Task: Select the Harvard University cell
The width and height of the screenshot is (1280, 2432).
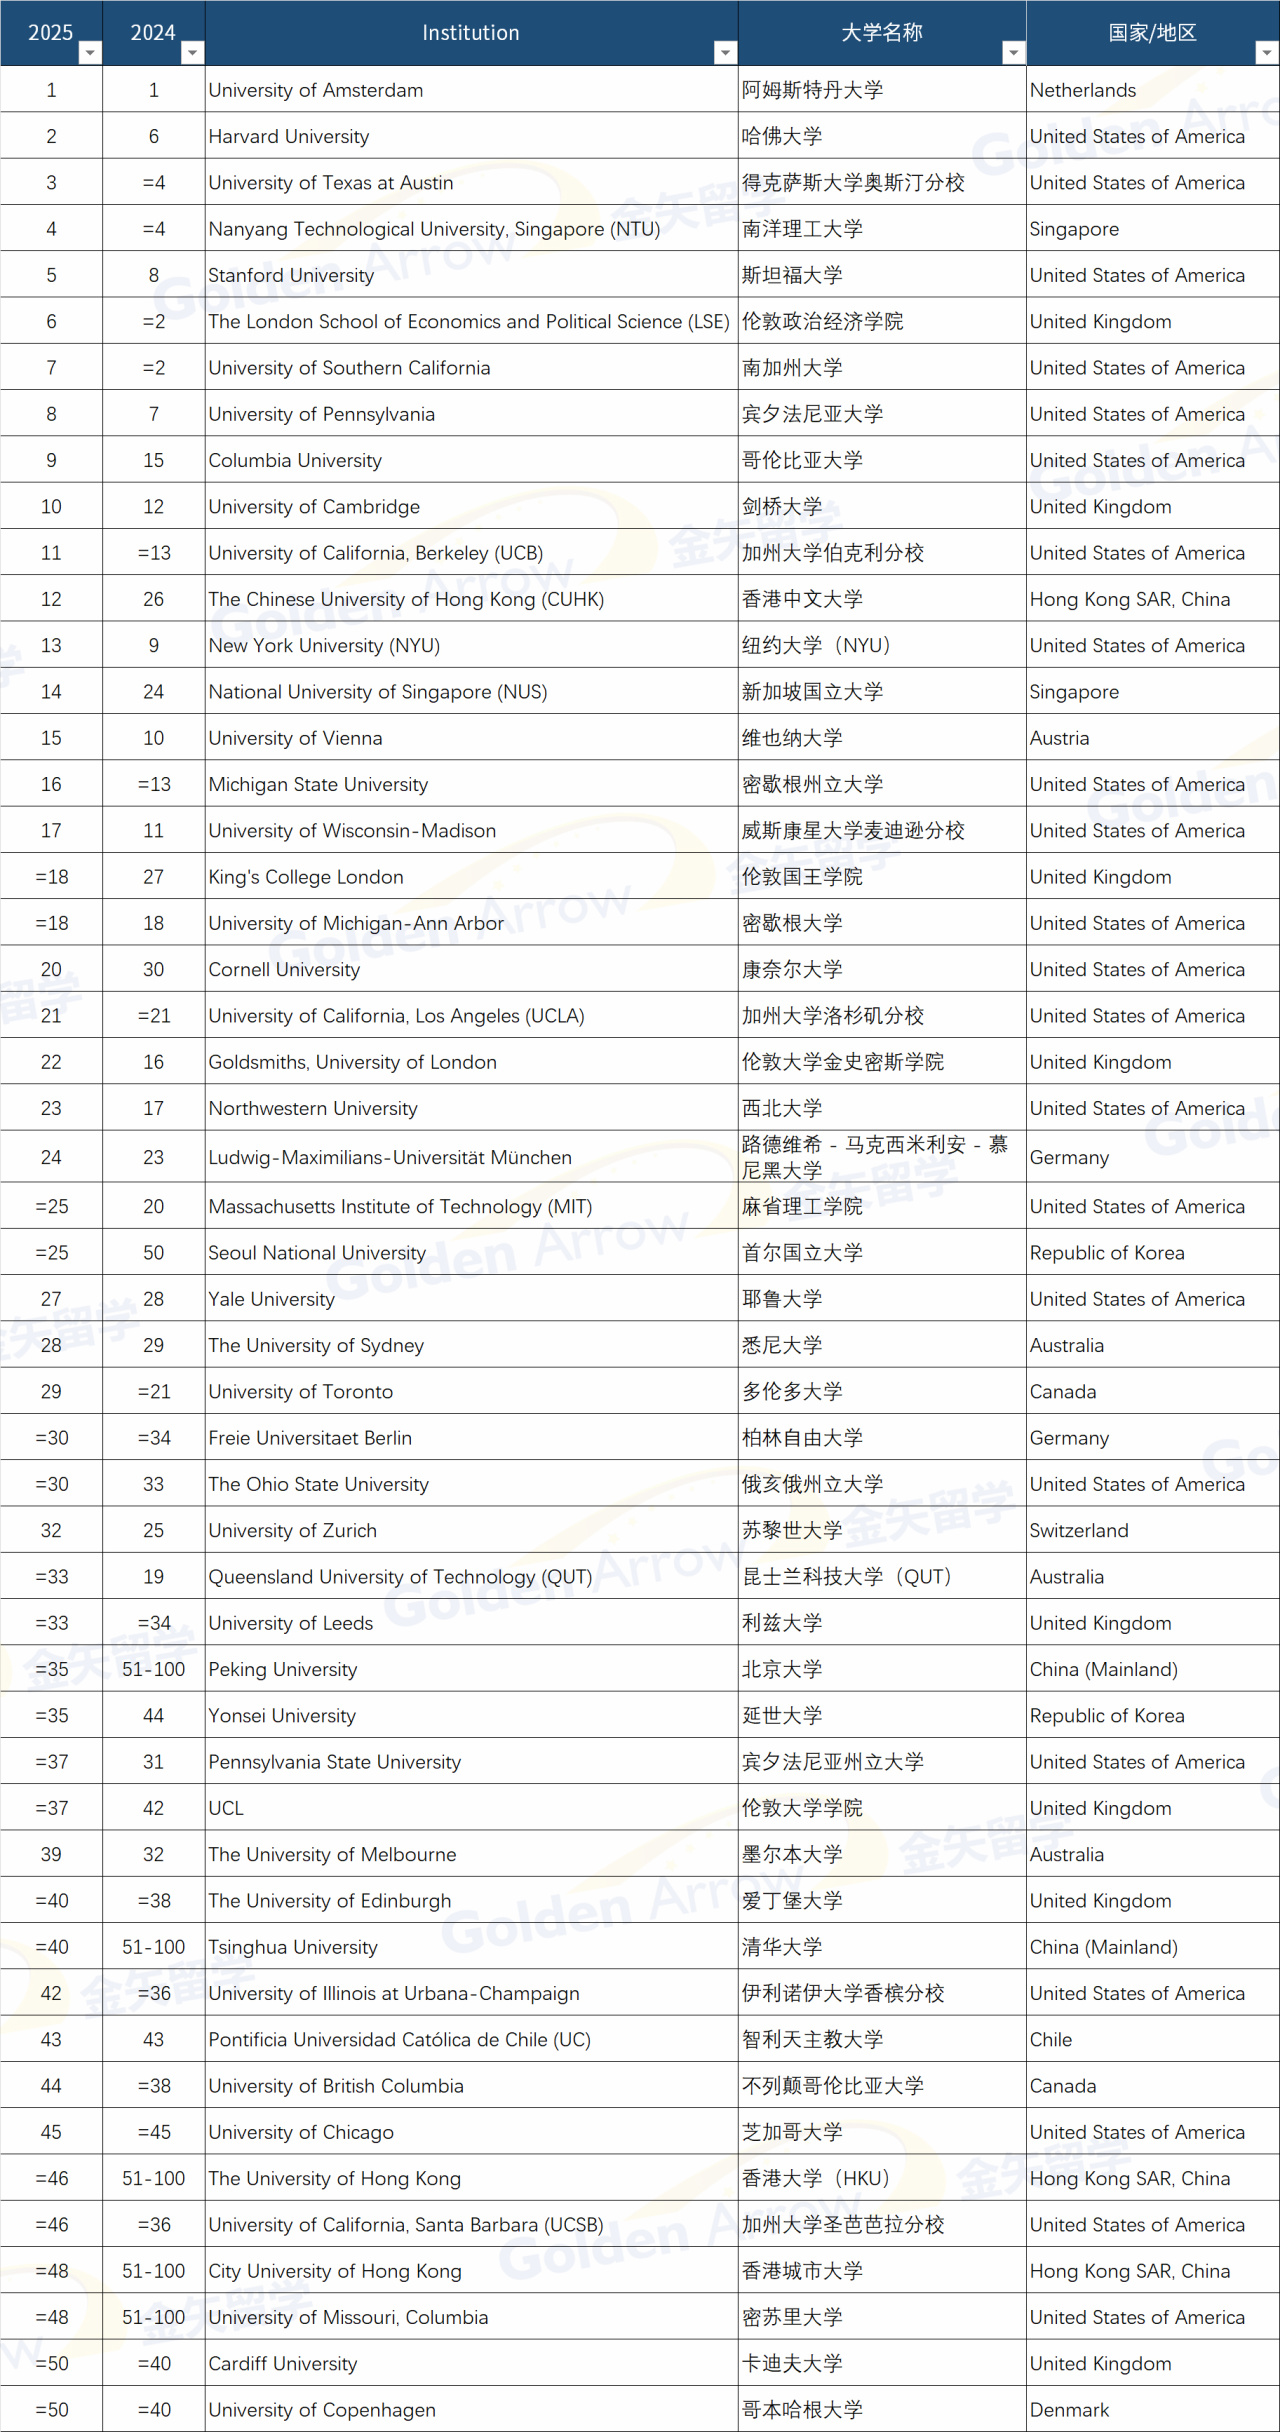Action: click(289, 137)
